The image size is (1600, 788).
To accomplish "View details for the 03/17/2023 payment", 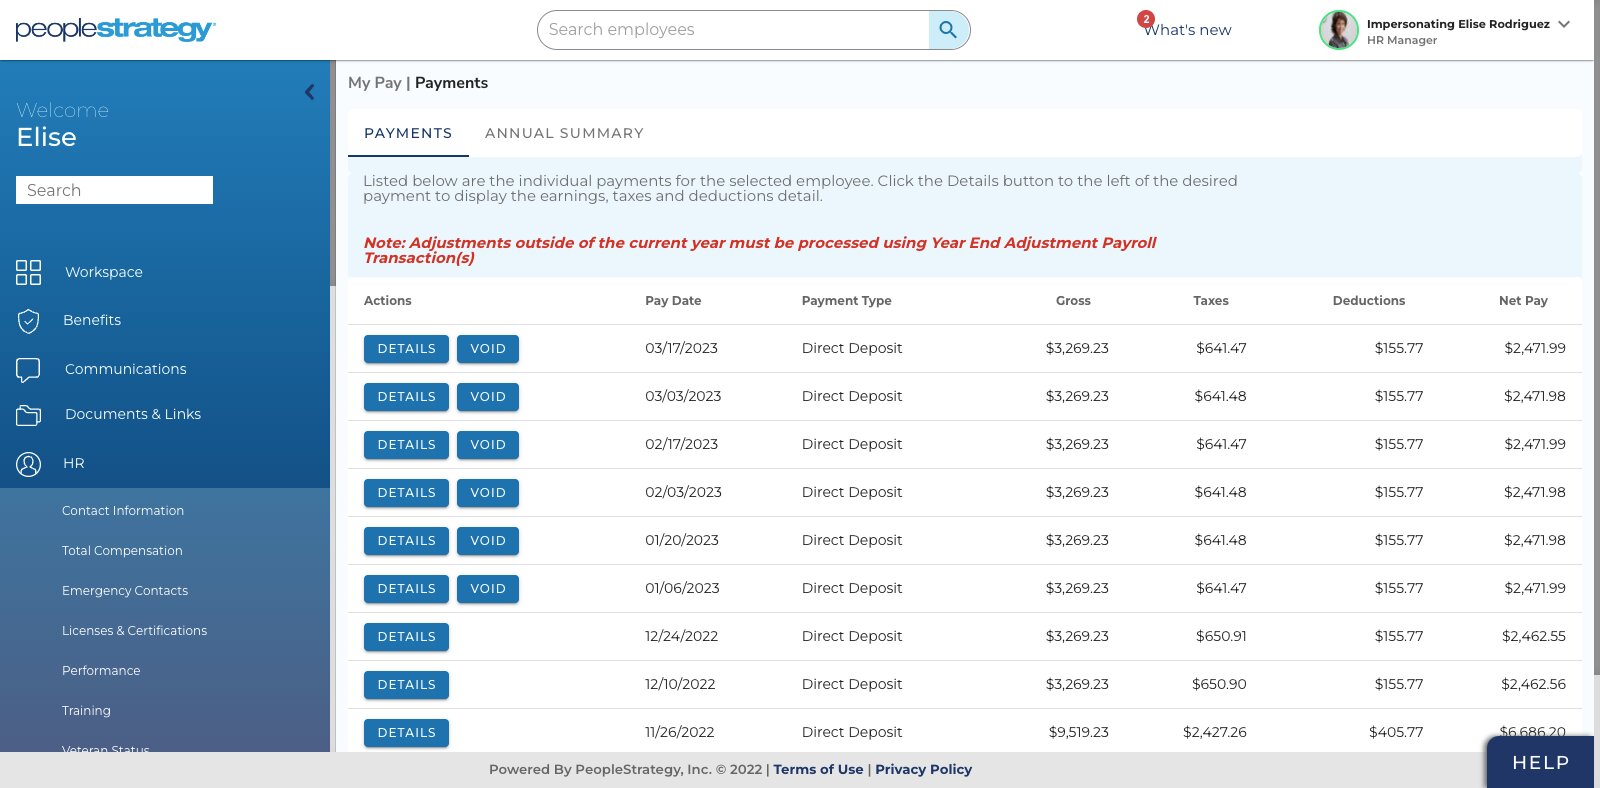I will pyautogui.click(x=406, y=349).
